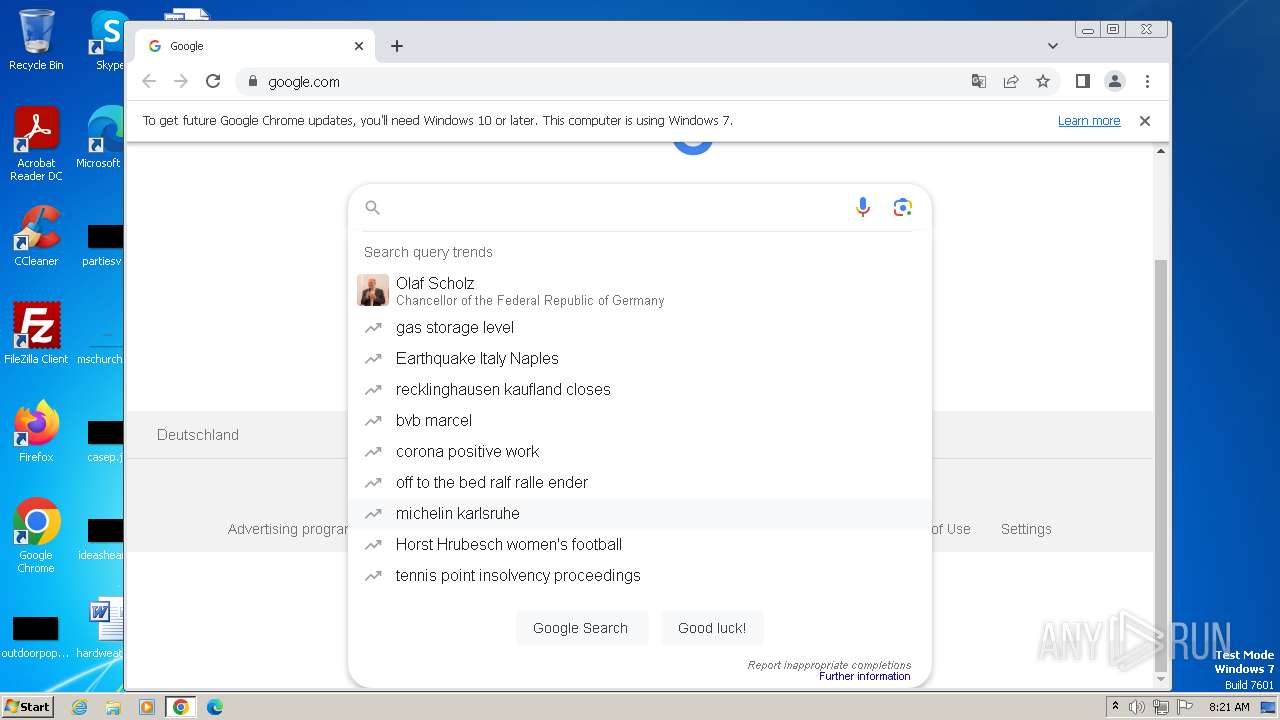Viewport: 1280px width, 720px height.
Task: Select the Olaf Scholz suggestion
Action: coord(640,291)
